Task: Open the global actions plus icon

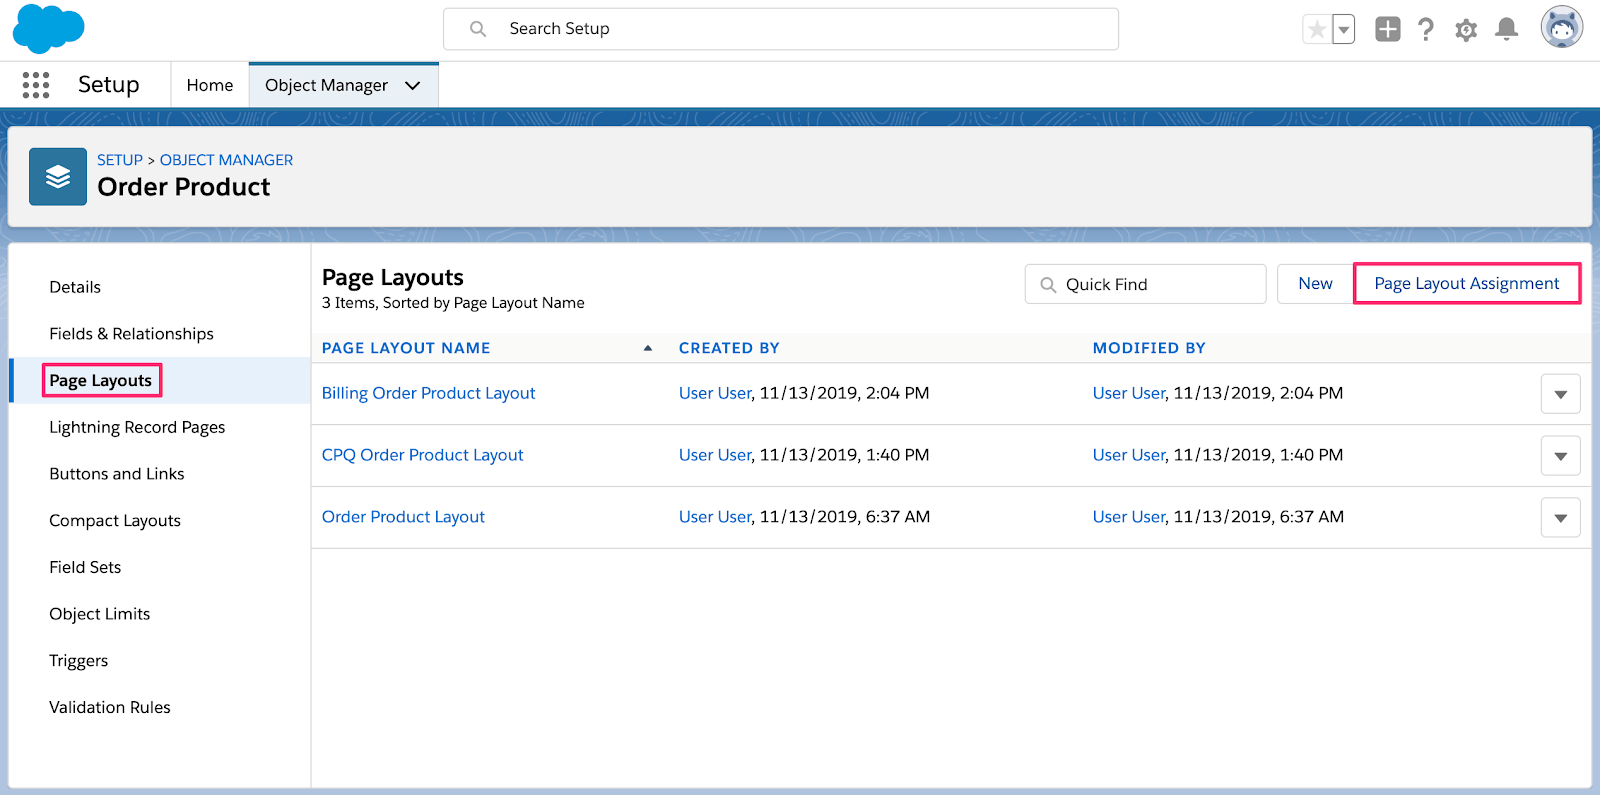Action: [x=1387, y=29]
